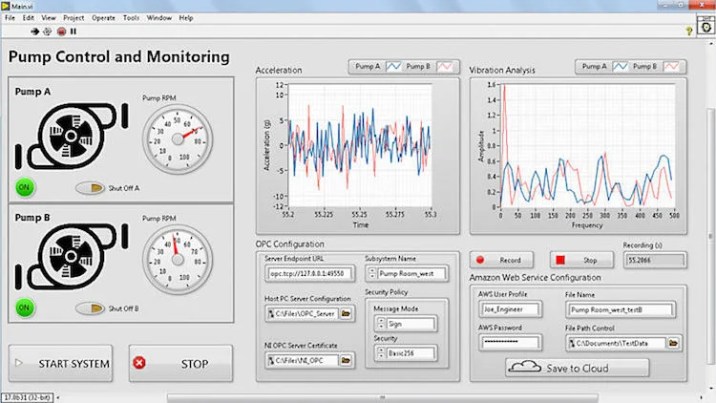716x403 pixels.
Task: Open context help question mark icon
Action: [x=689, y=31]
